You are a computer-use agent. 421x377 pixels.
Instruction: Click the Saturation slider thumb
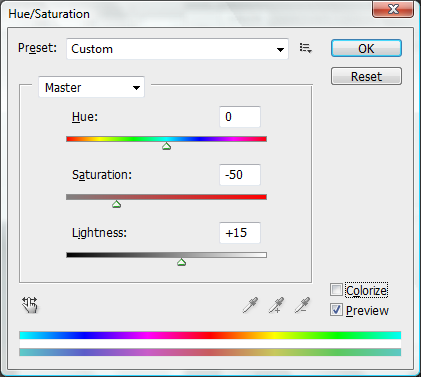click(x=116, y=204)
